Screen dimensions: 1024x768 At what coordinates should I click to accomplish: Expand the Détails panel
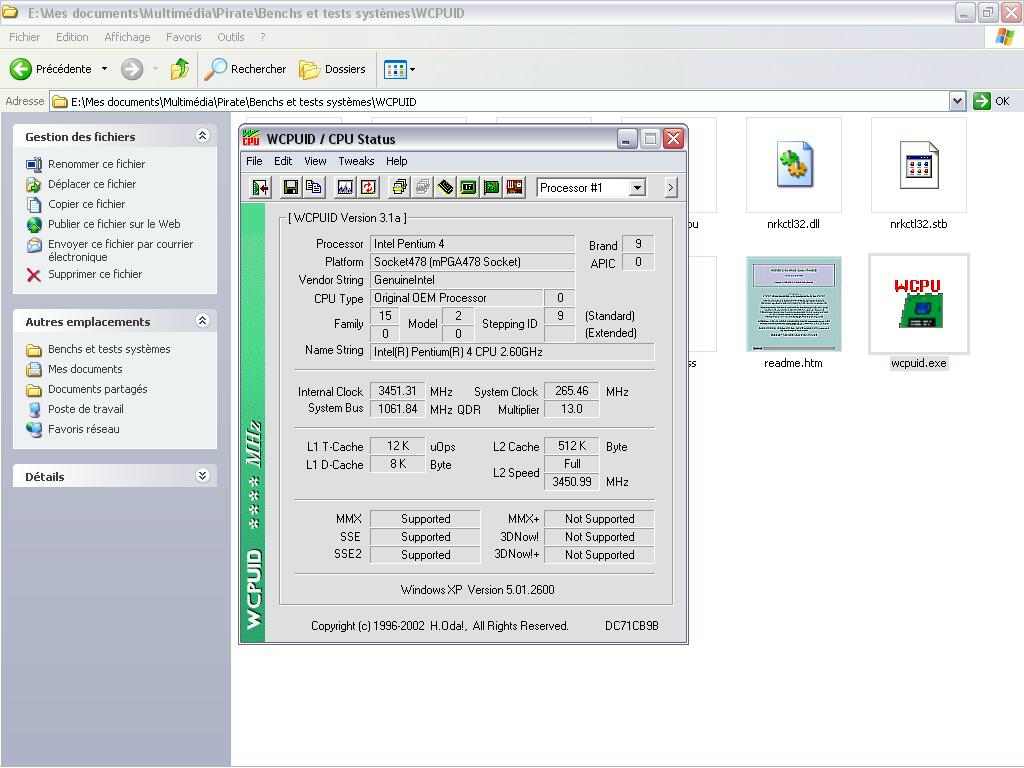pos(202,475)
